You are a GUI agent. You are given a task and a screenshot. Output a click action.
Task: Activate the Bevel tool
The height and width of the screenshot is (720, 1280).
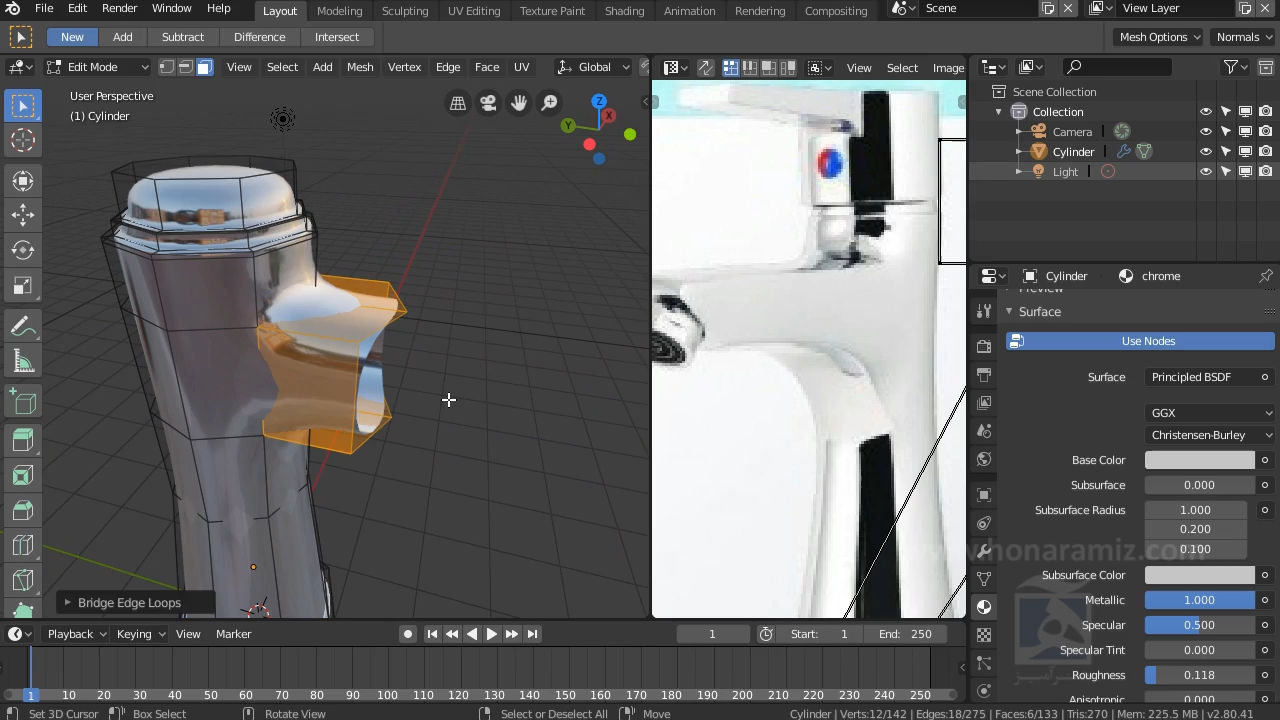(22, 511)
